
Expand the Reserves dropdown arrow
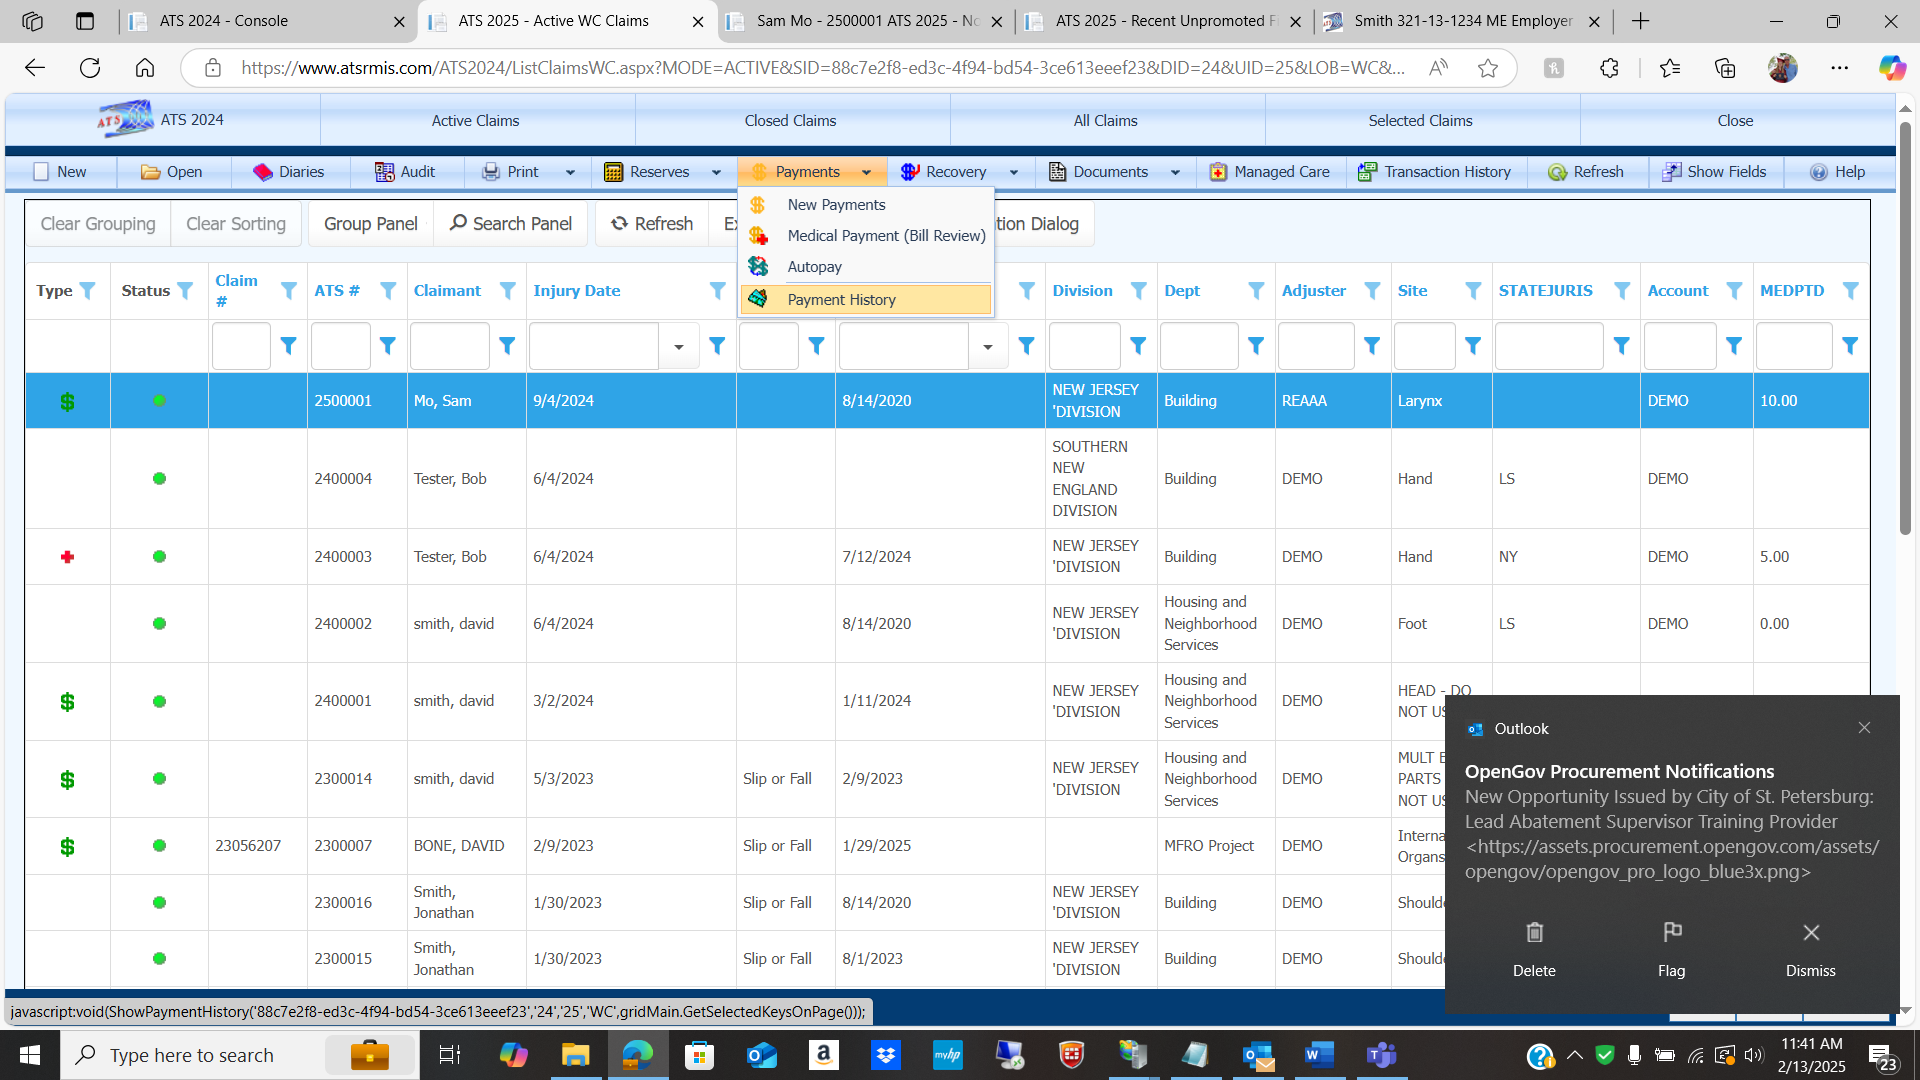[716, 172]
